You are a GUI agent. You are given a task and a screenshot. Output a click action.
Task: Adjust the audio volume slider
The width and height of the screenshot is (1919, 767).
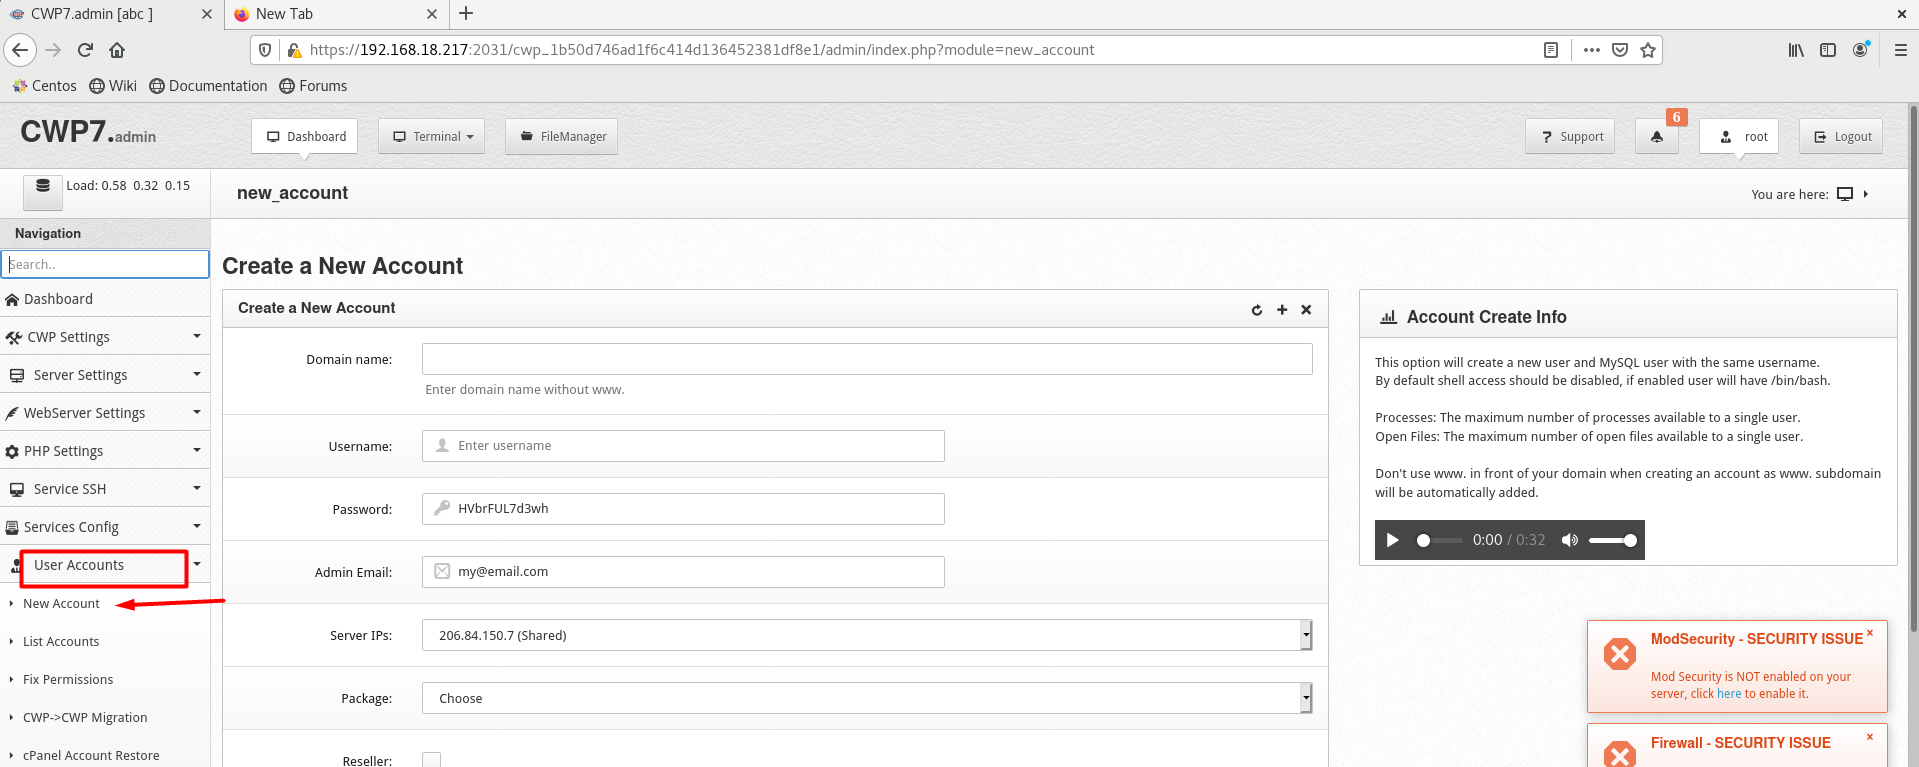[1613, 540]
